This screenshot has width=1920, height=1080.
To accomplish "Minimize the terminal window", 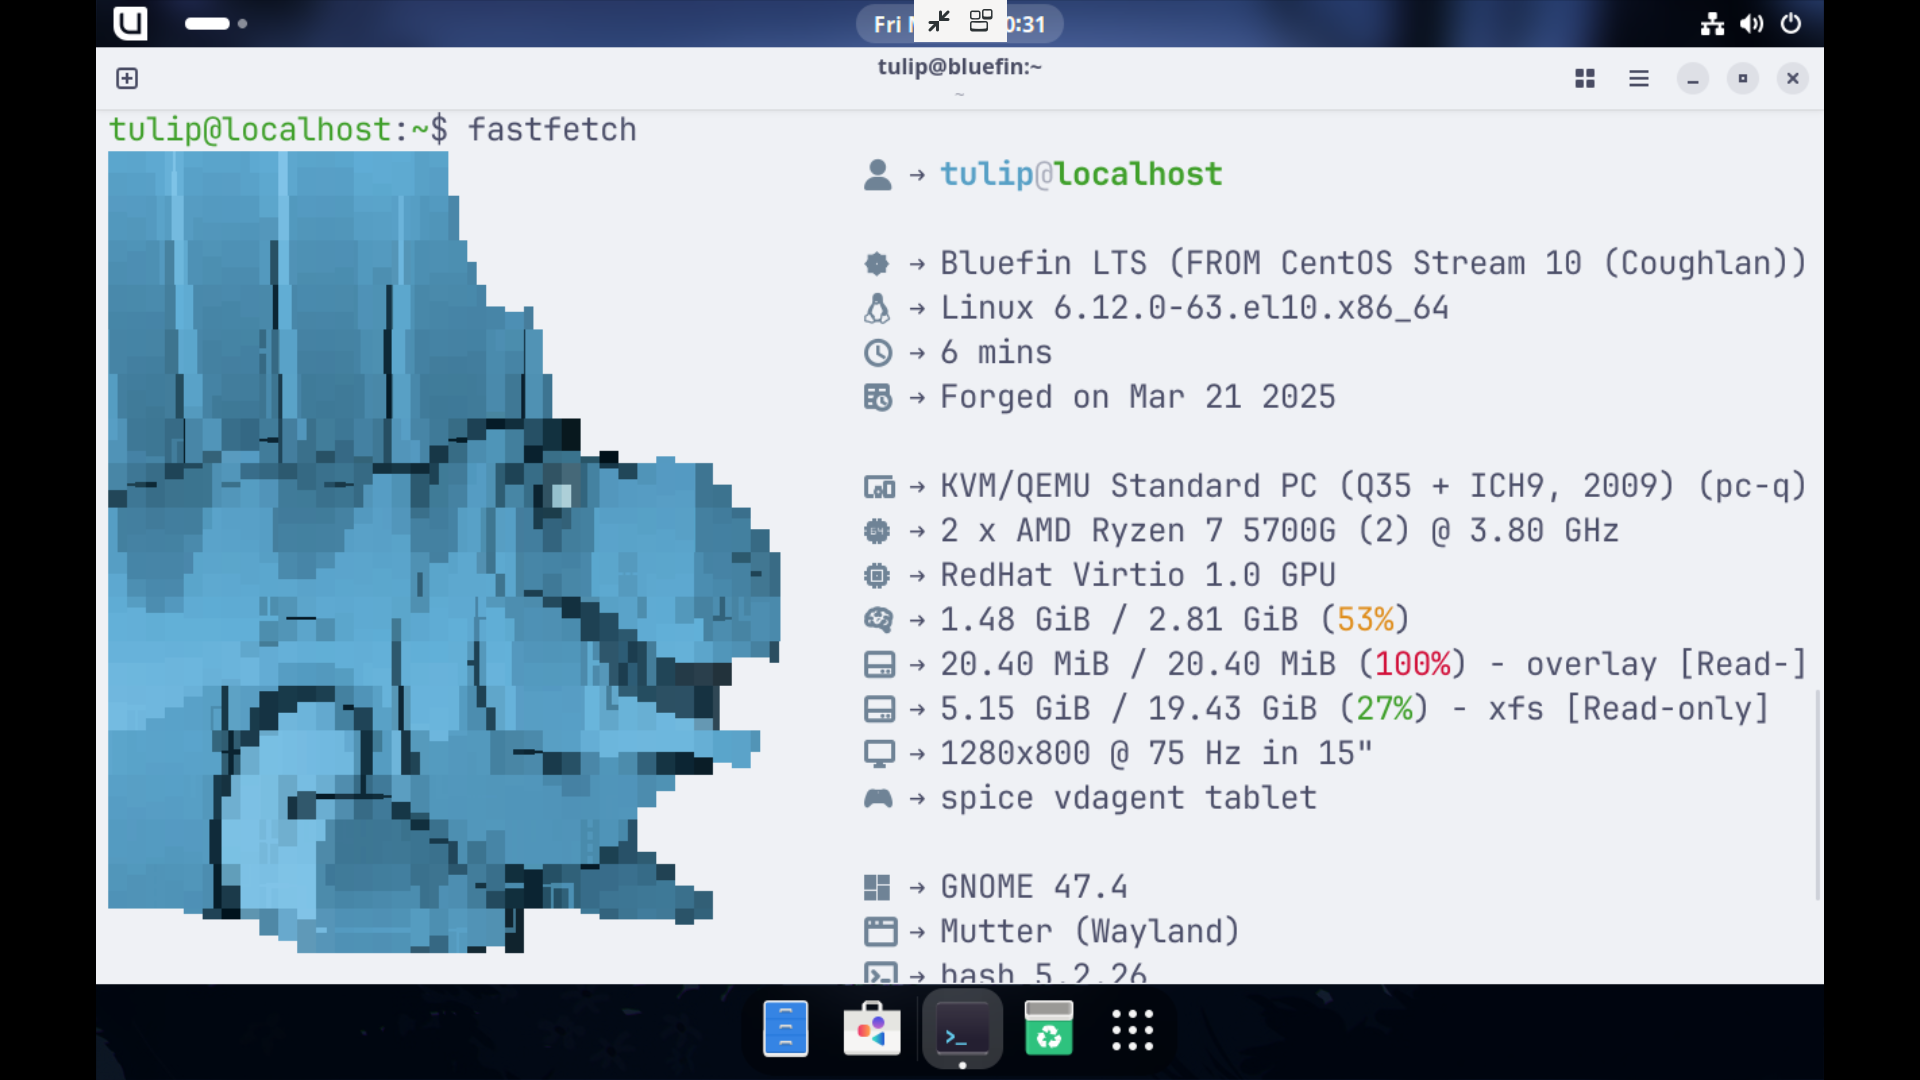I will 1692,78.
